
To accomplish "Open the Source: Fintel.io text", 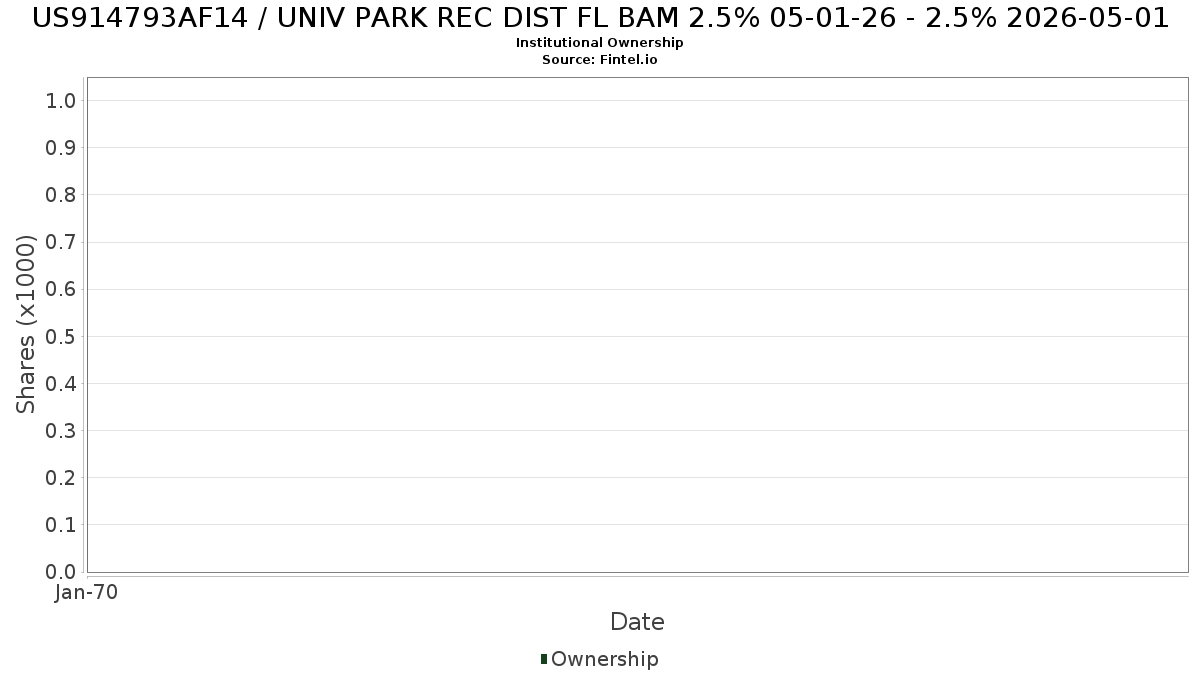I will (x=600, y=59).
